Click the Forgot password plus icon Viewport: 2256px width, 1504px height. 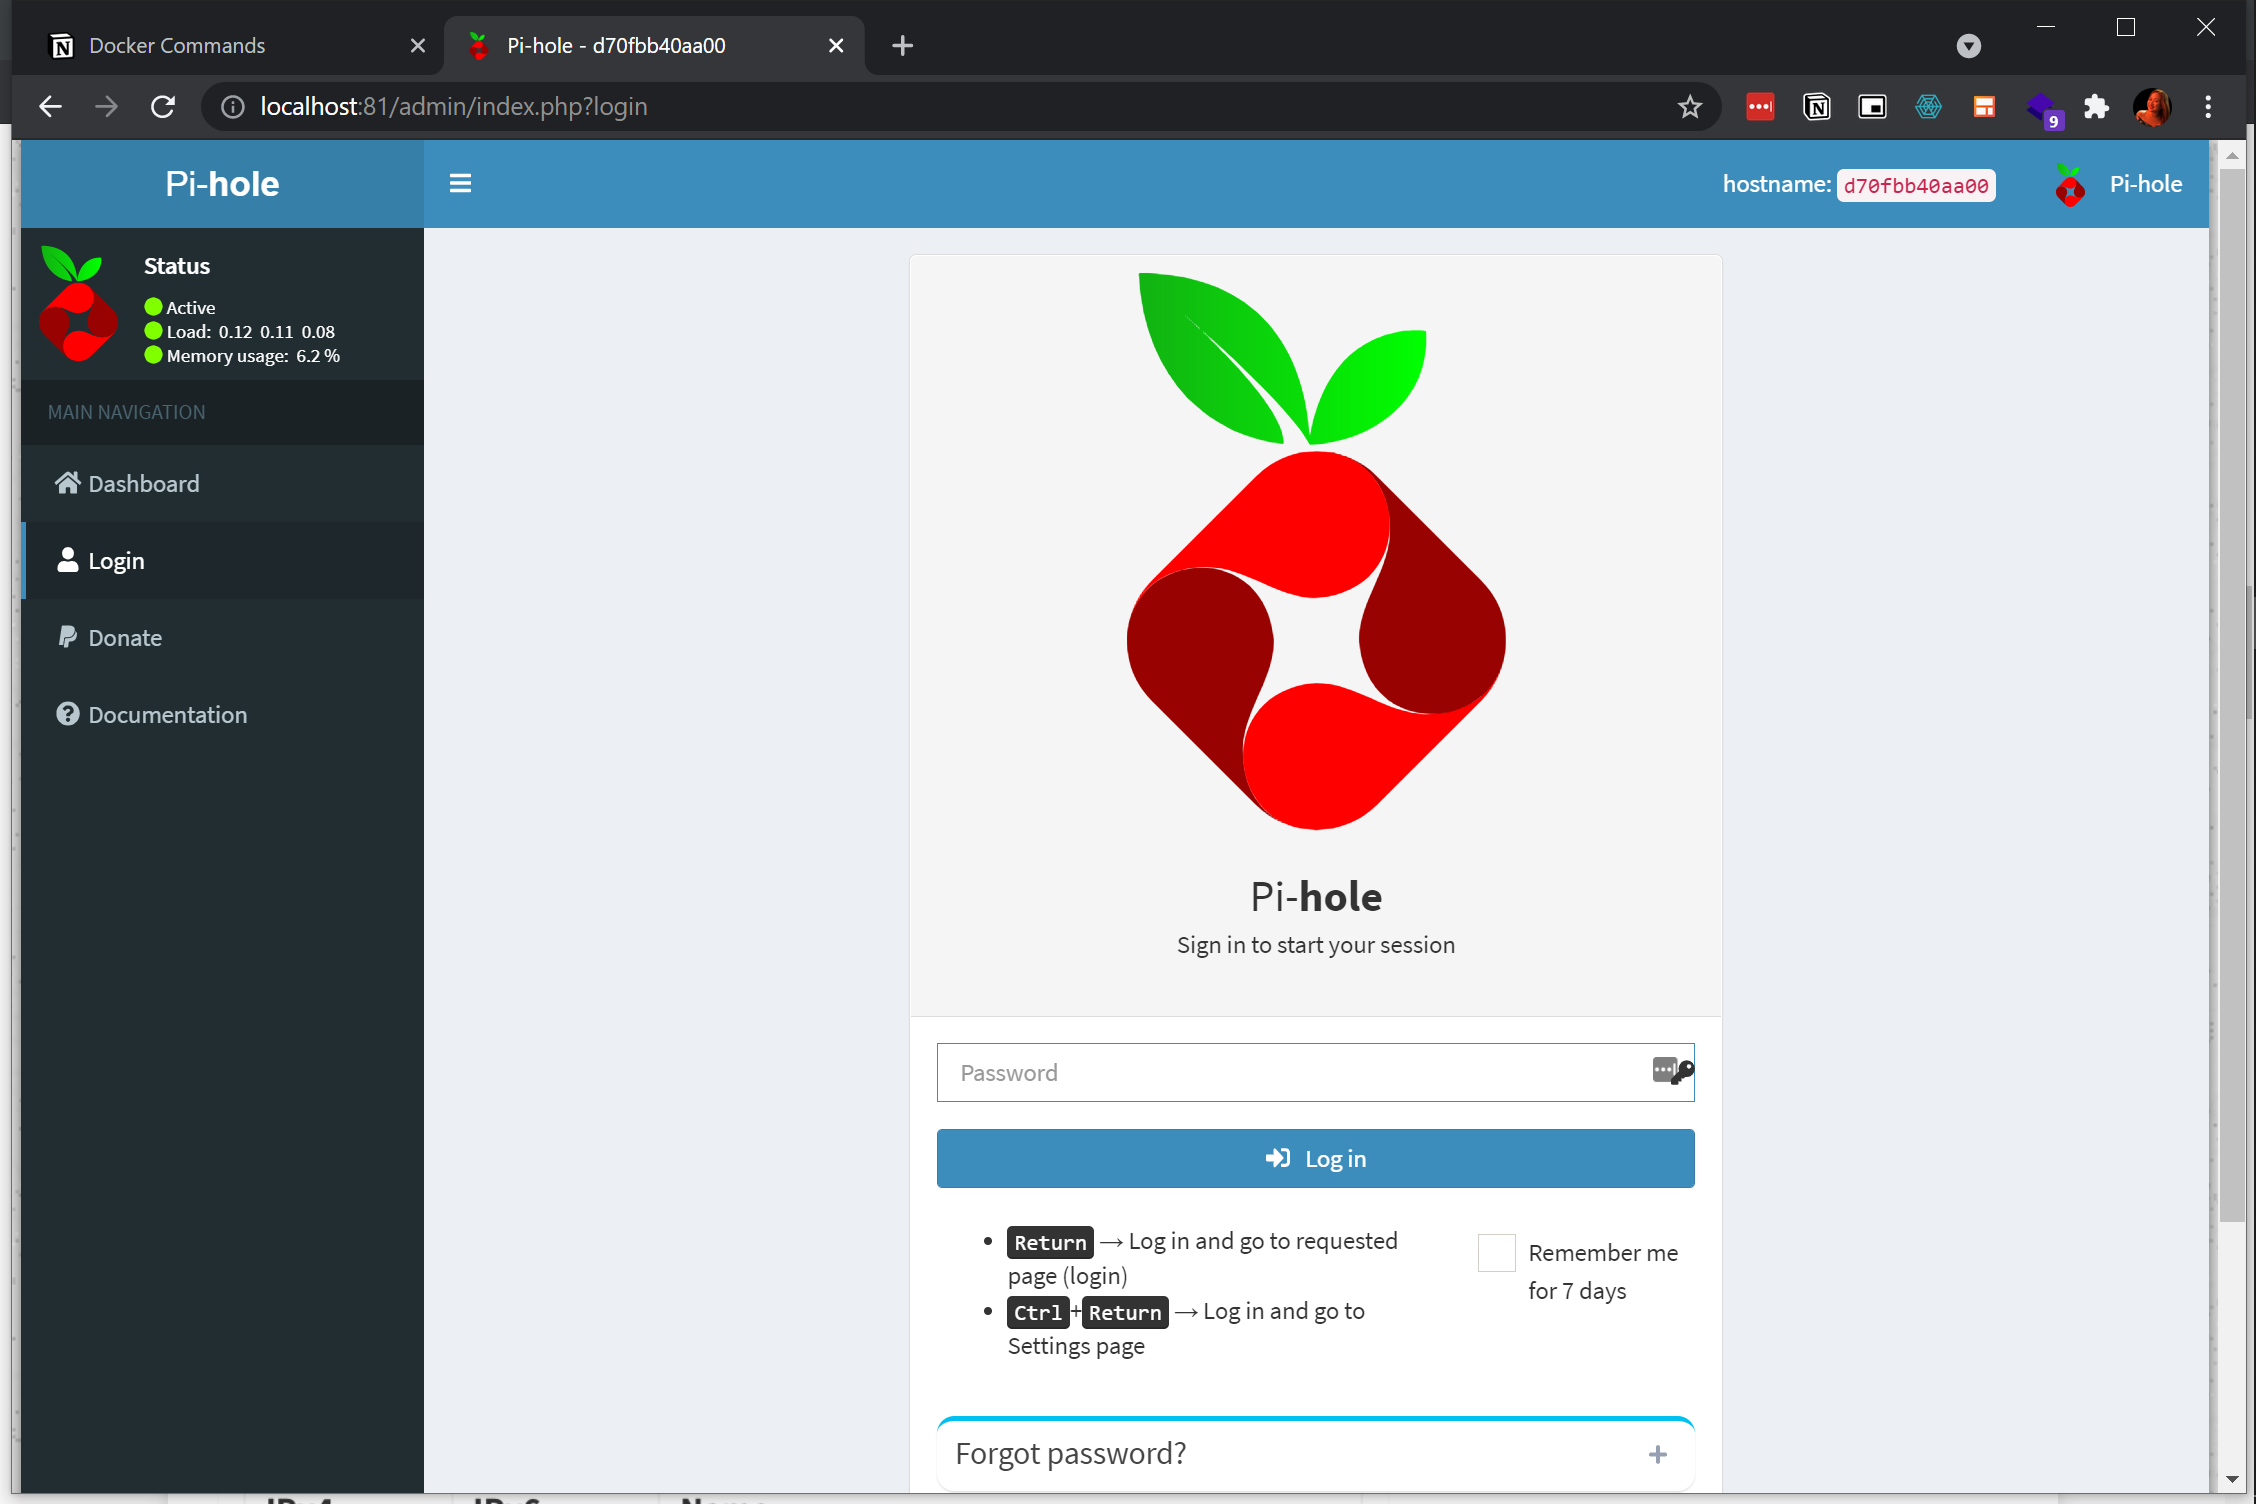click(1657, 1455)
